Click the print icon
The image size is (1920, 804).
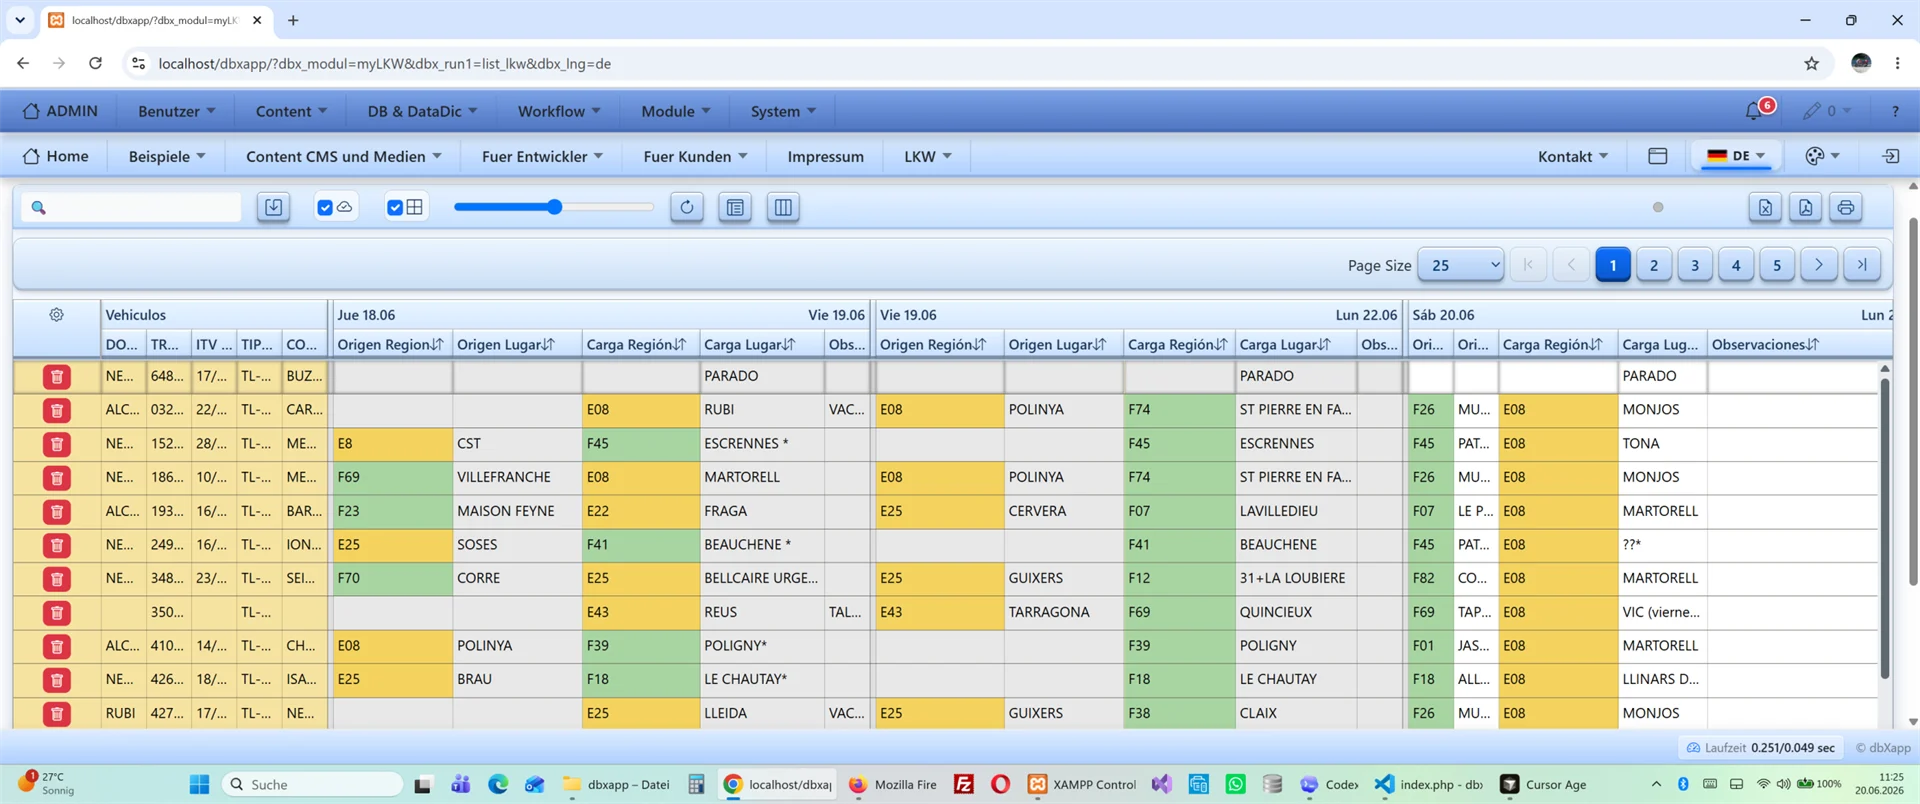click(1846, 207)
